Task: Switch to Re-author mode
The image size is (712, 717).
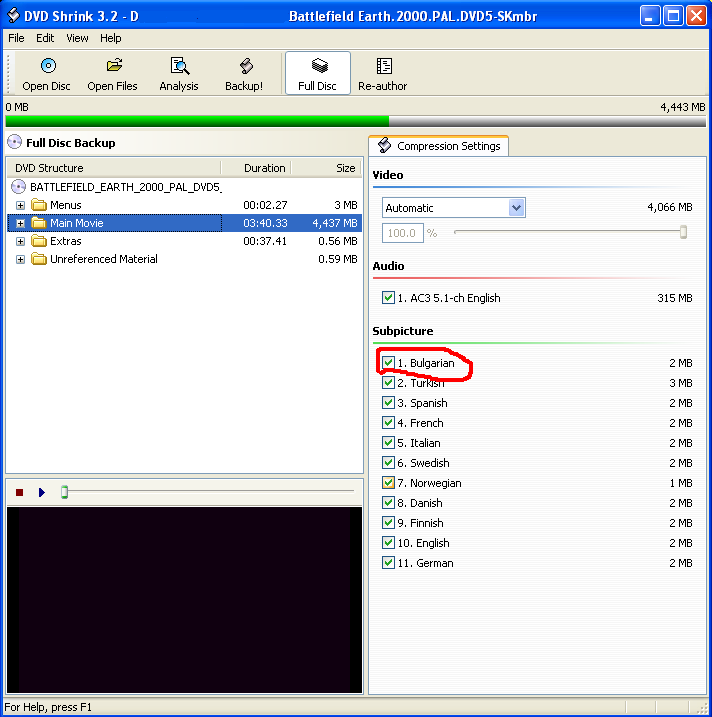Action: [x=383, y=67]
